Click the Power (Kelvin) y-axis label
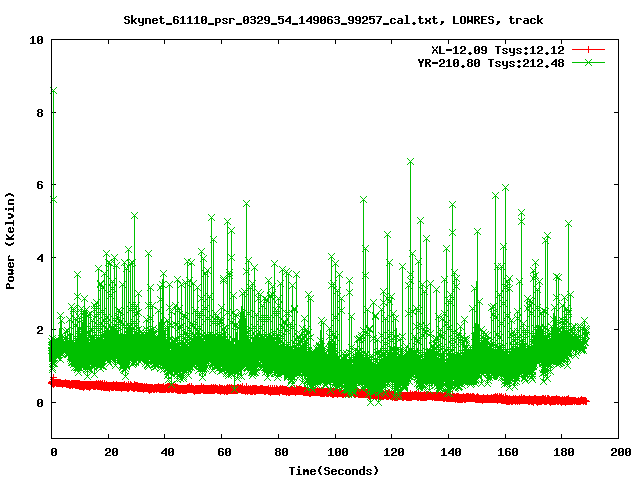 (11, 238)
